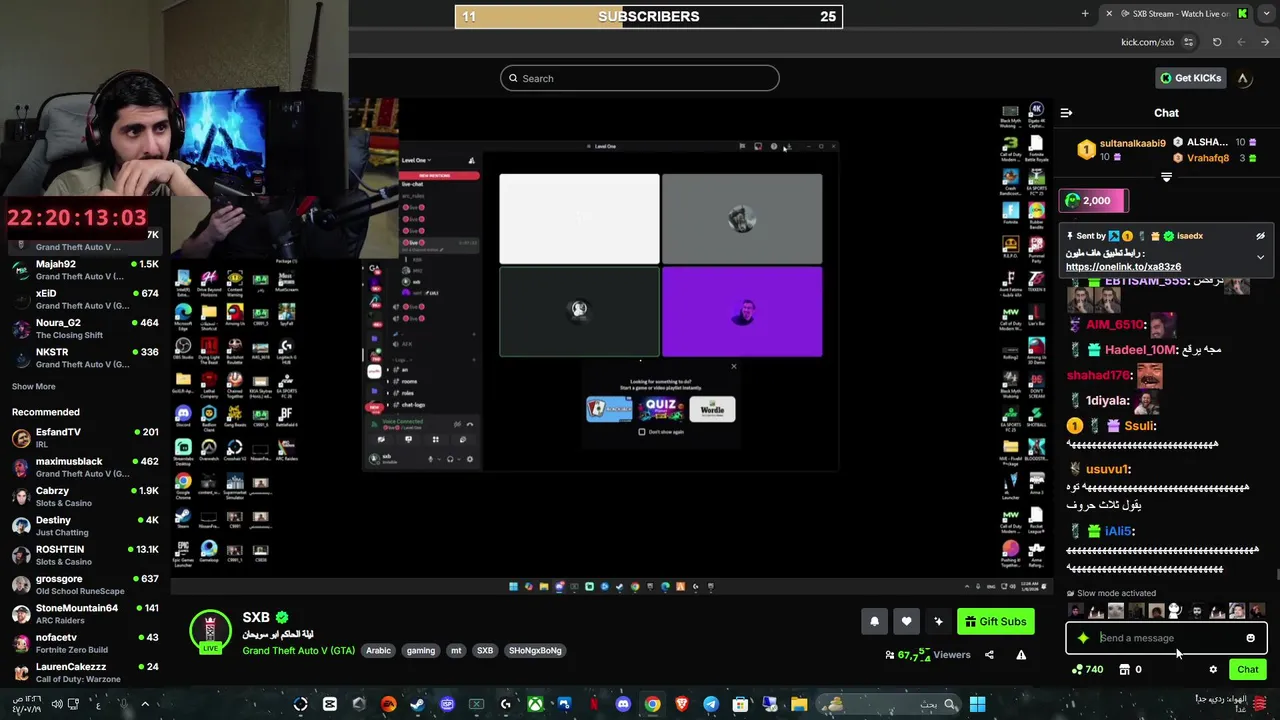This screenshot has height=720, width=1280.
Task: Open Cabrzy recommended channel
Action: (x=85, y=497)
